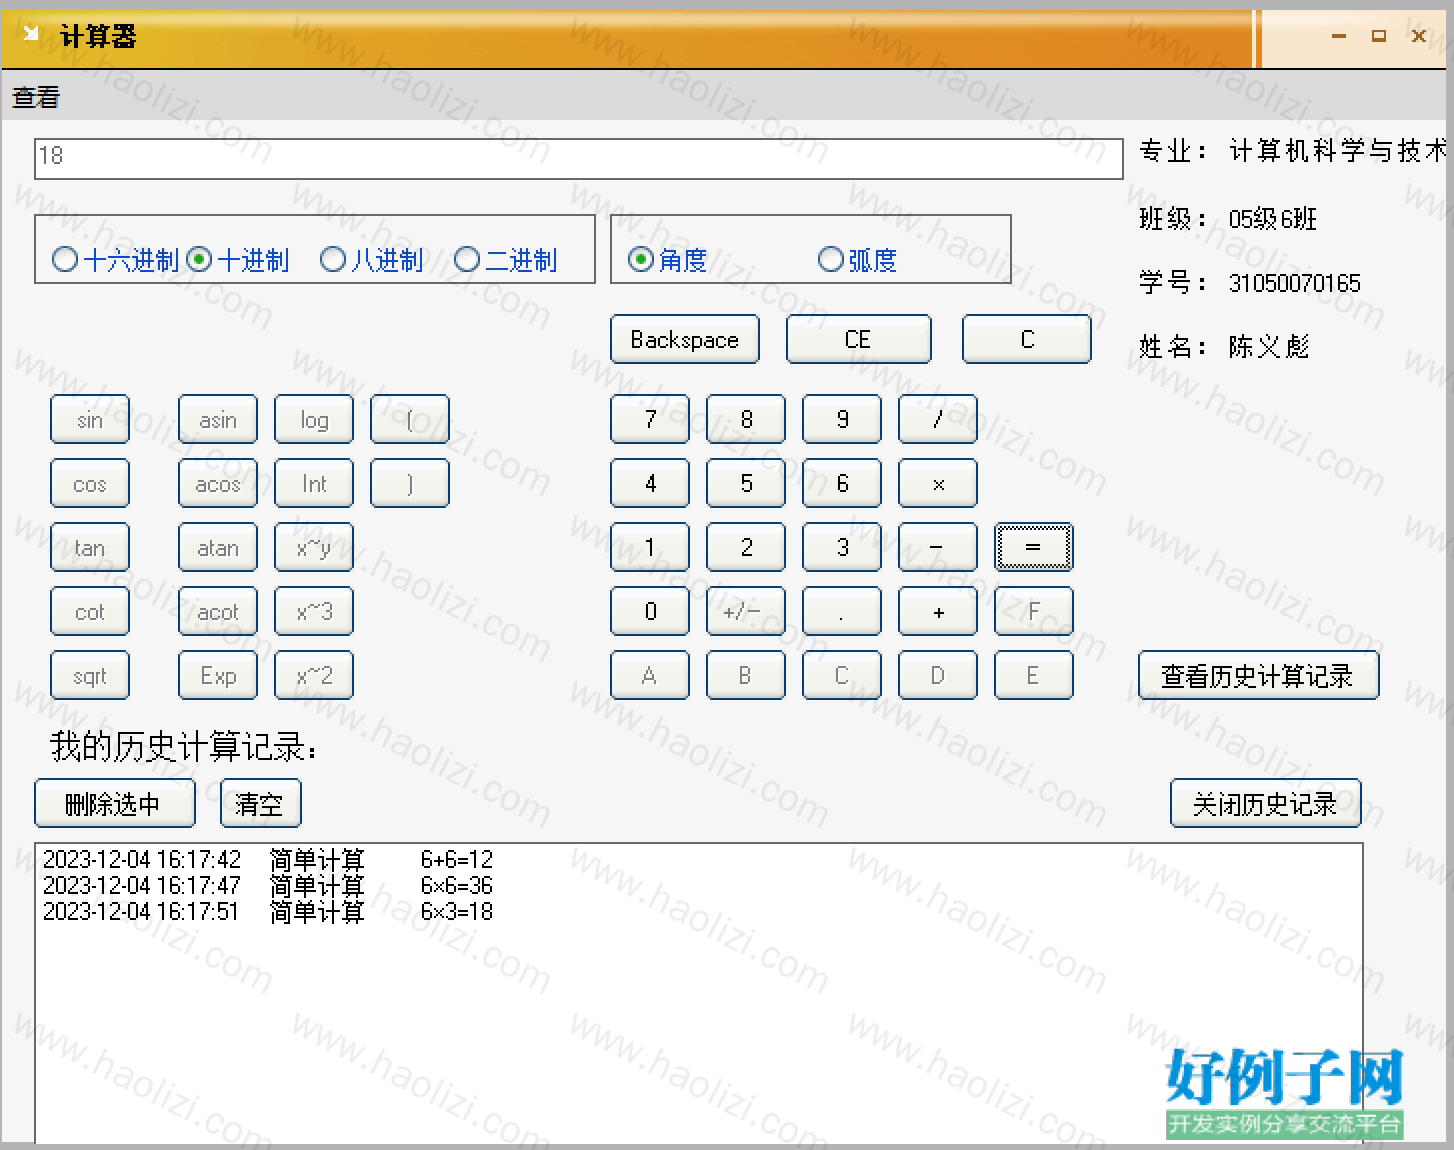Screen dimensions: 1454x1150
Task: Click the x^3 cube button
Action: coord(314,611)
